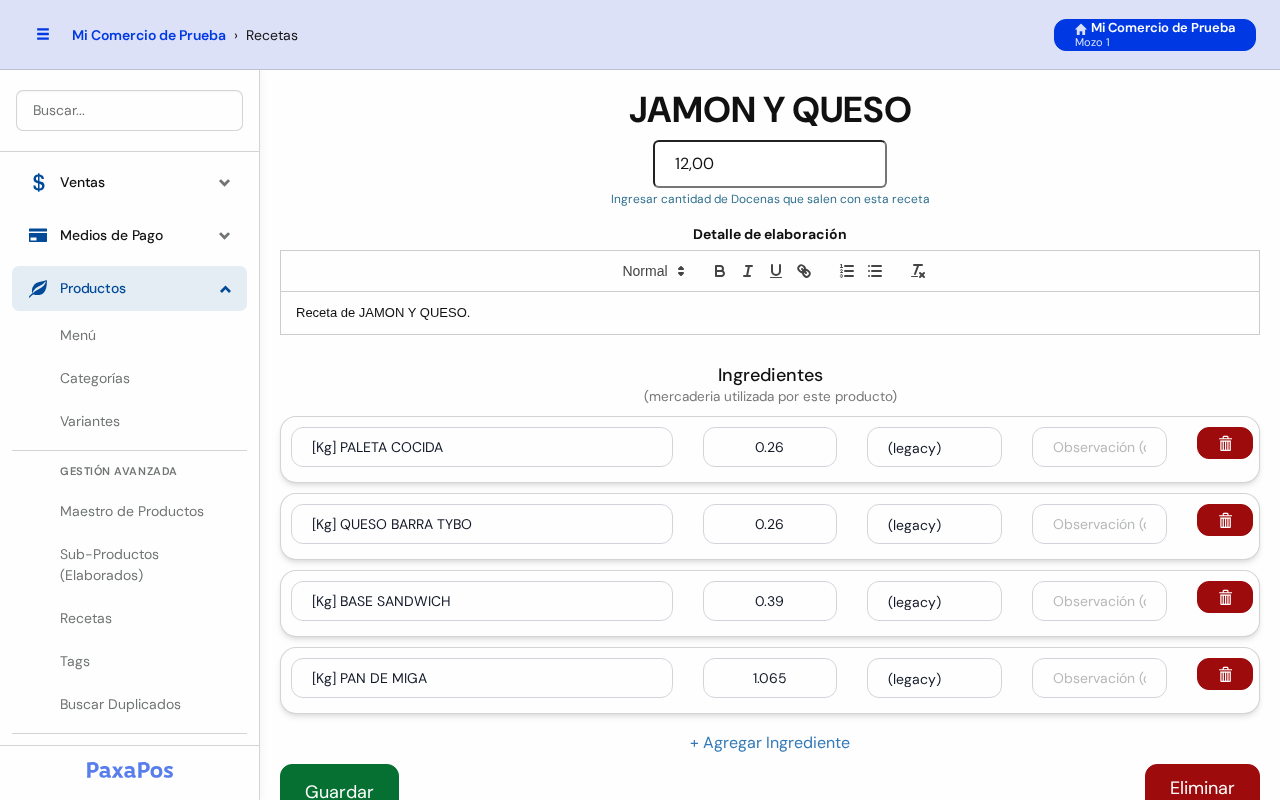Viewport: 1280px width, 800px height.
Task: Create a numbered list in editor
Action: [847, 271]
